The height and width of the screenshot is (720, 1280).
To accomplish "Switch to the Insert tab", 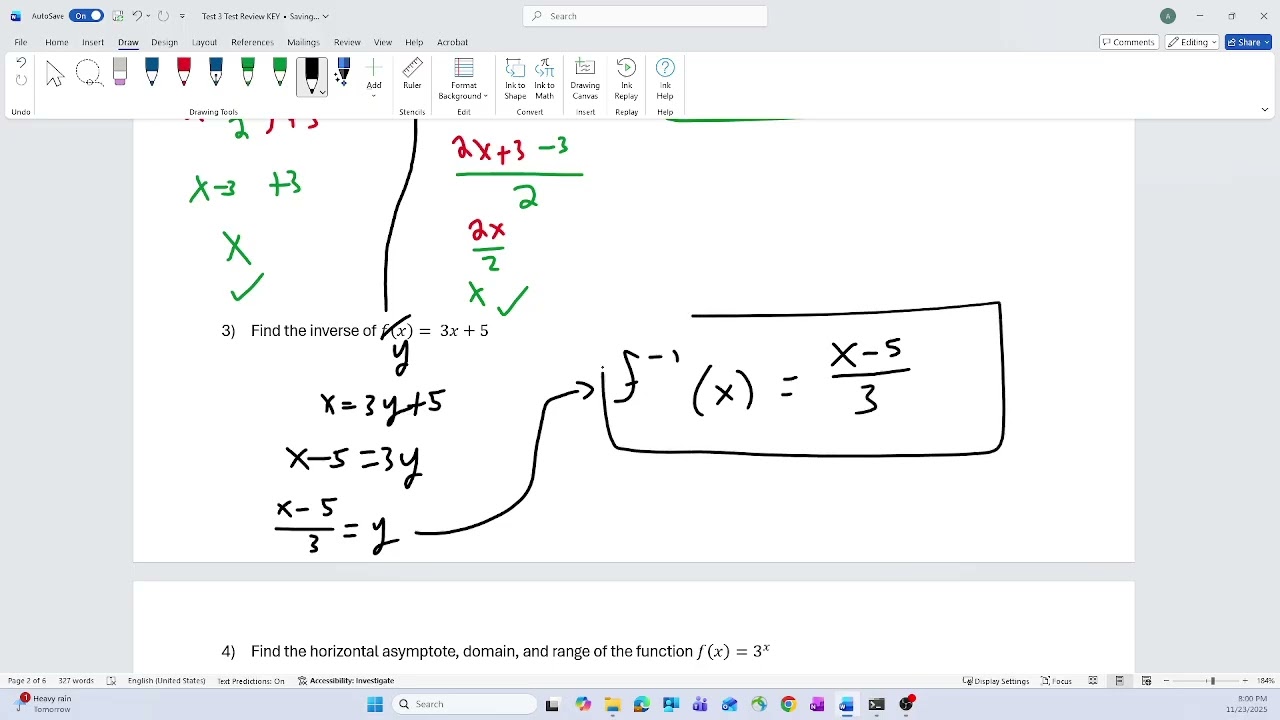I will [93, 42].
